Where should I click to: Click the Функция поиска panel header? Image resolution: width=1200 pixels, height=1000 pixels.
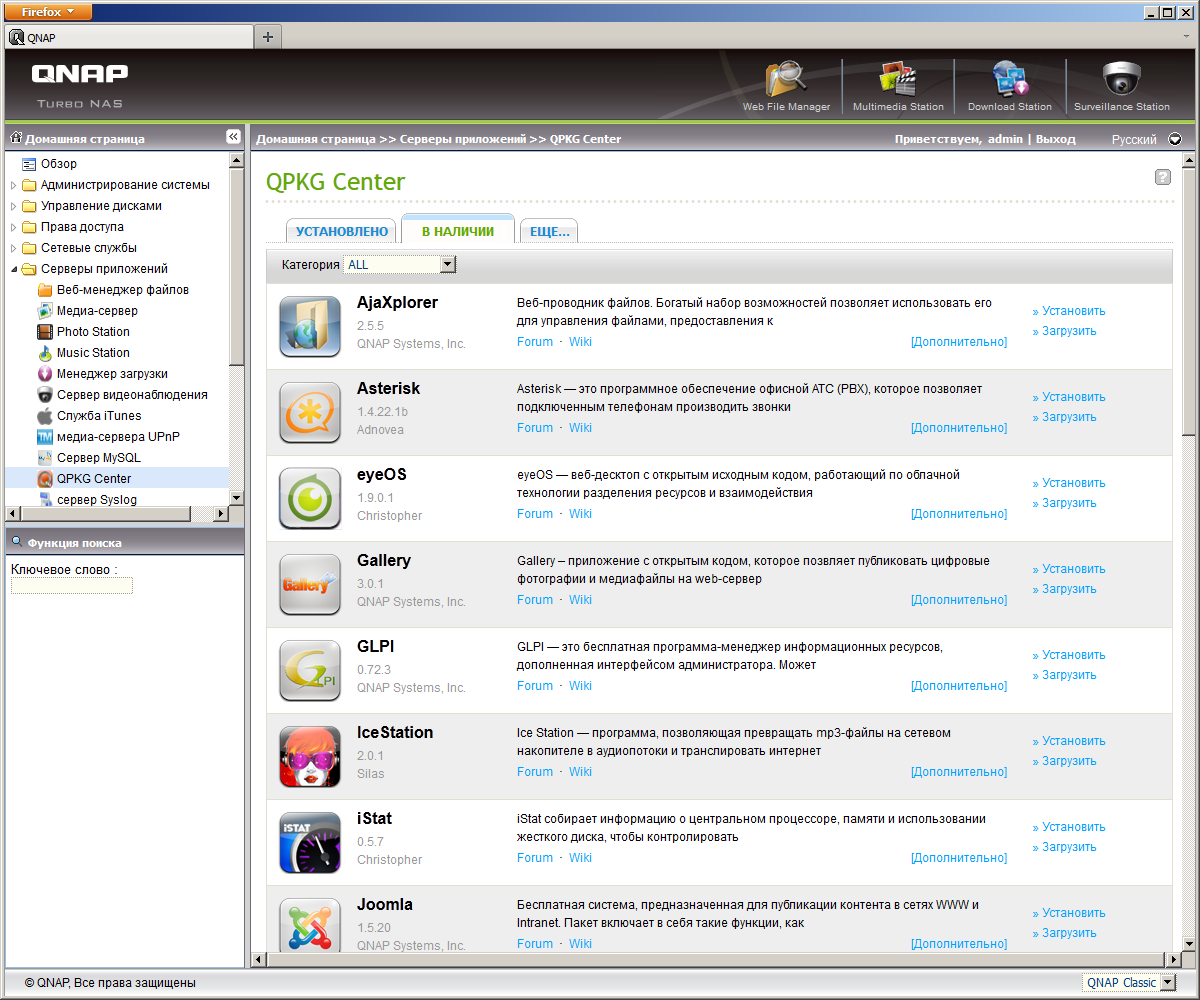coord(124,542)
